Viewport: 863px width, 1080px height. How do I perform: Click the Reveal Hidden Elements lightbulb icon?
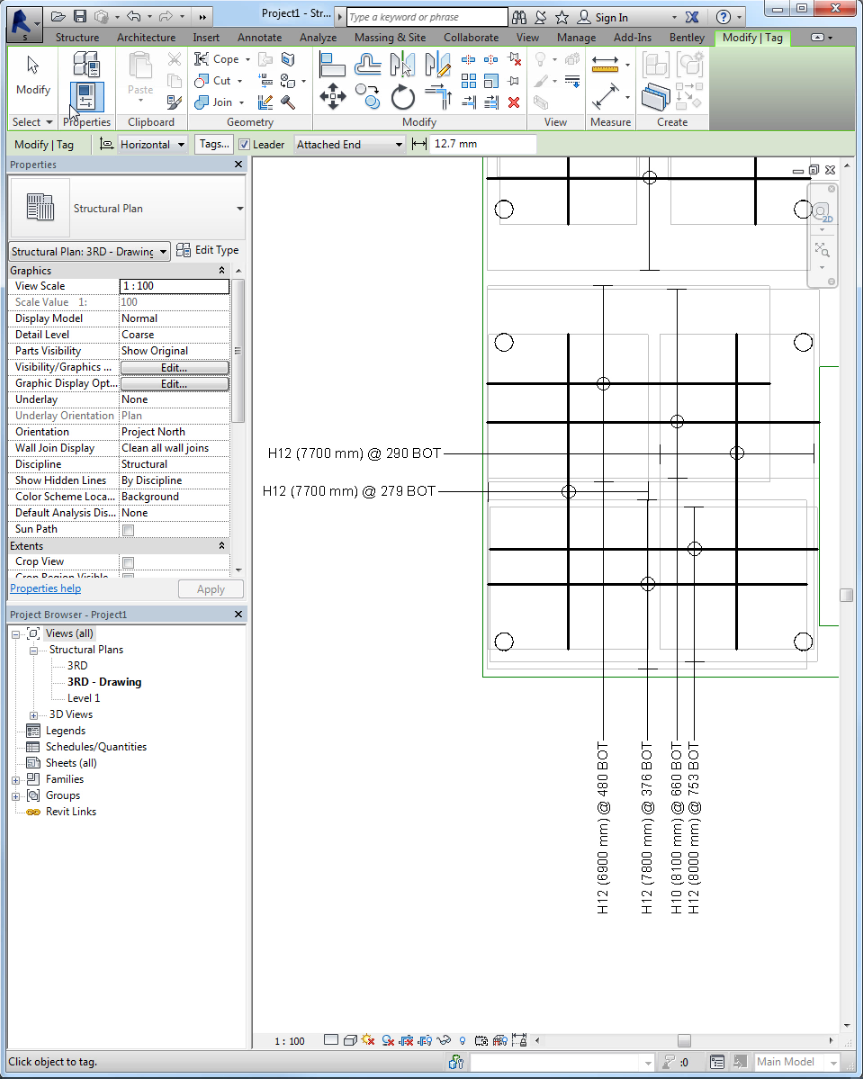[462, 1040]
